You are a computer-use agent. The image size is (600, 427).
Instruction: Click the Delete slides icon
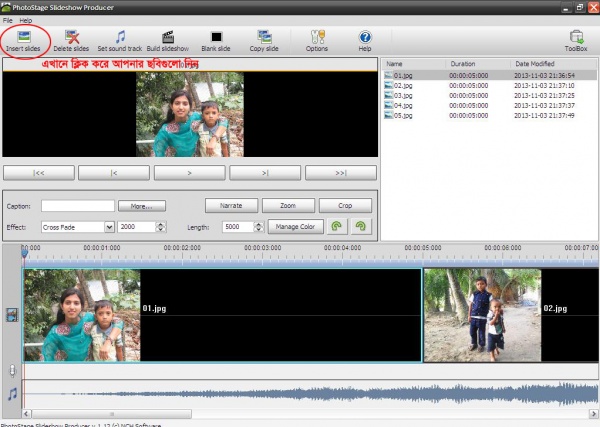(x=71, y=37)
